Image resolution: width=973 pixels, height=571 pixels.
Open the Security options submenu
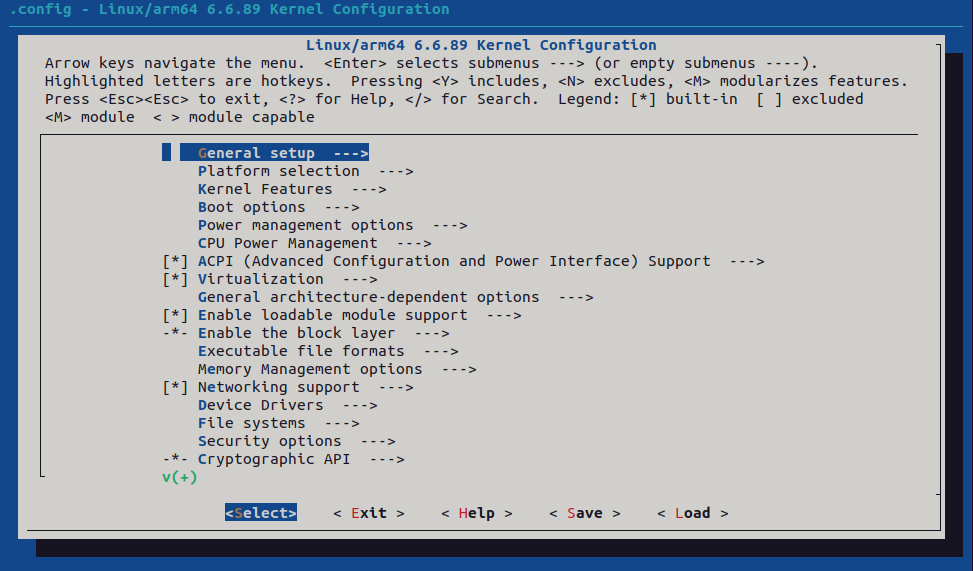269,441
